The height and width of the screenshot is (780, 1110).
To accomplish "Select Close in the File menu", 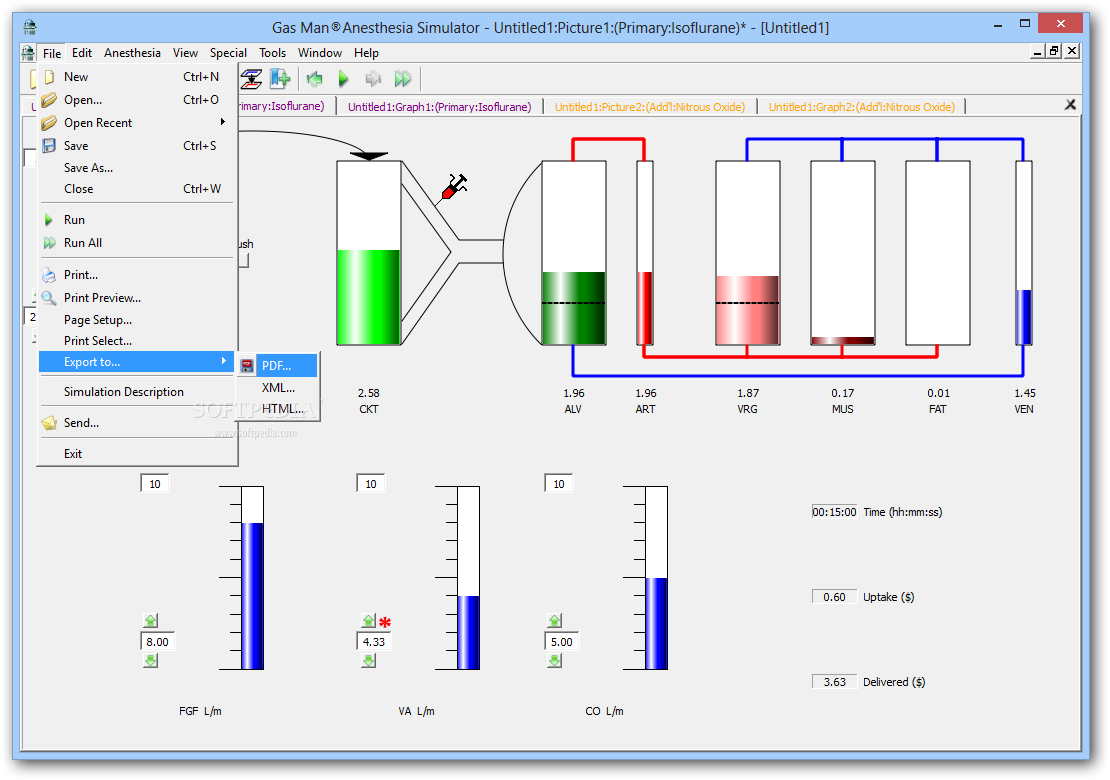I will tap(137, 189).
